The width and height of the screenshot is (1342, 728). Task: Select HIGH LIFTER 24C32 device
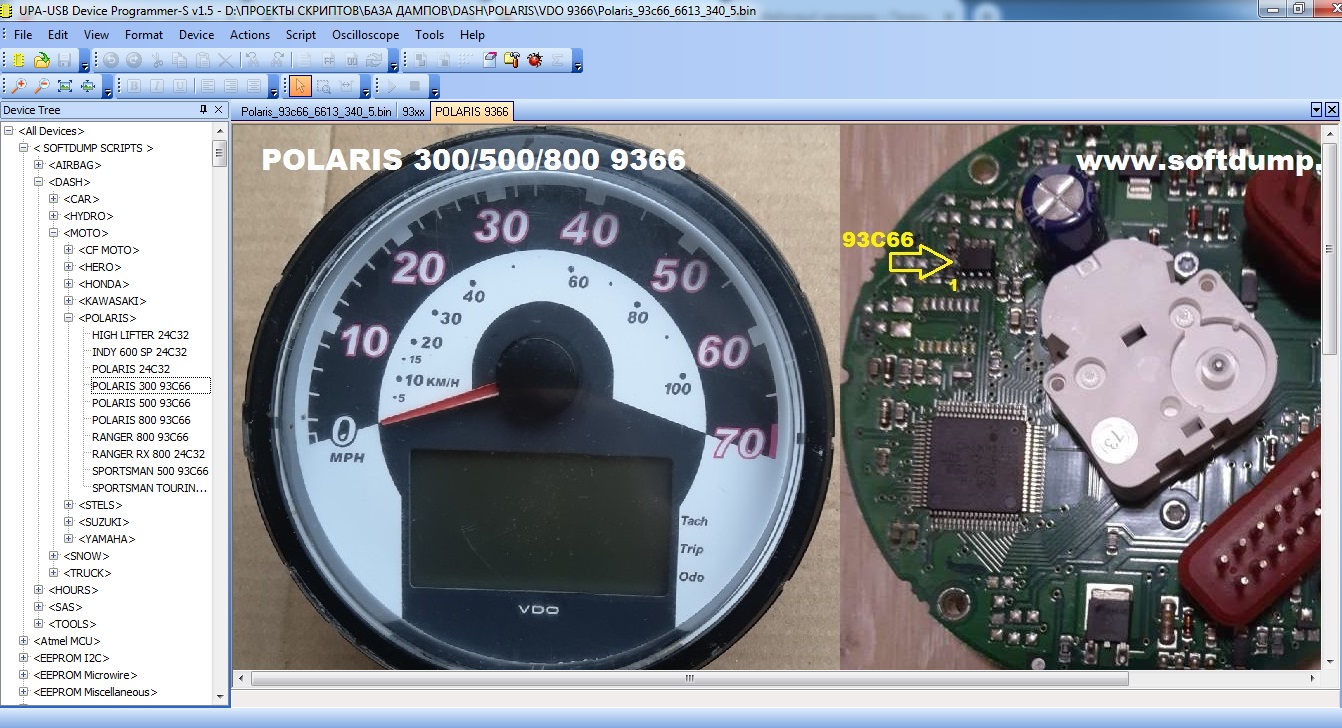click(139, 335)
